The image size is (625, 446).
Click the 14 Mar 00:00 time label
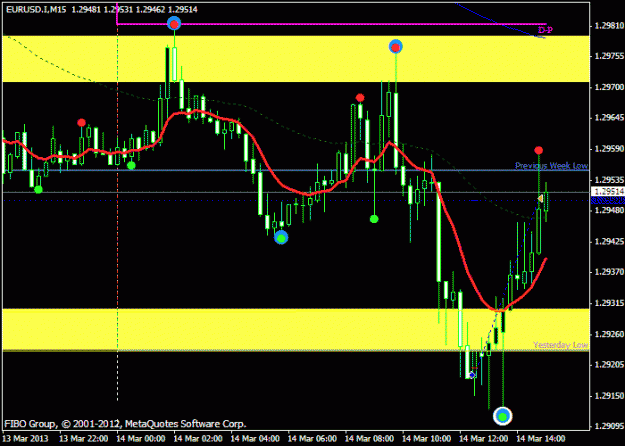141,438
